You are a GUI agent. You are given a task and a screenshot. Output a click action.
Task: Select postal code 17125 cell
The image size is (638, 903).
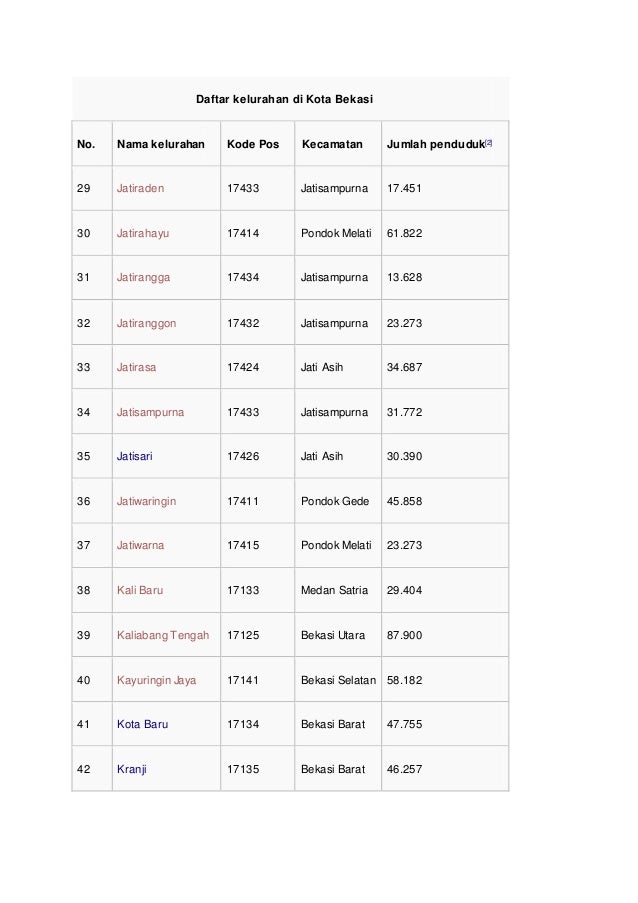[243, 635]
